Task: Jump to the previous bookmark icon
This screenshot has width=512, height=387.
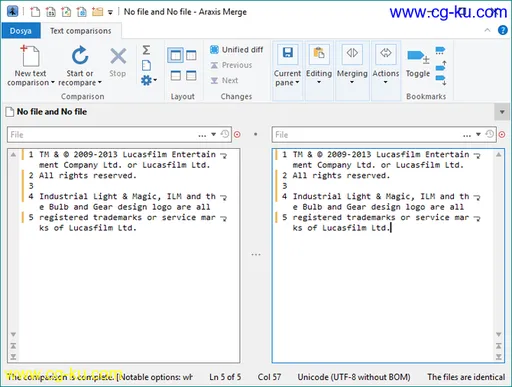Action: 441,66
